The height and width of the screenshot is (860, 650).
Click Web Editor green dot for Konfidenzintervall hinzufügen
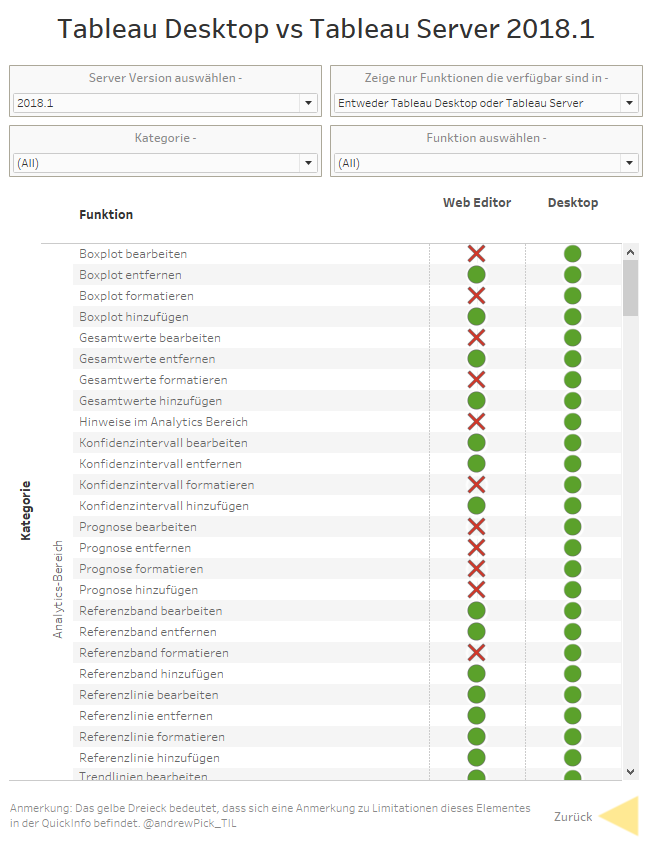coord(476,506)
